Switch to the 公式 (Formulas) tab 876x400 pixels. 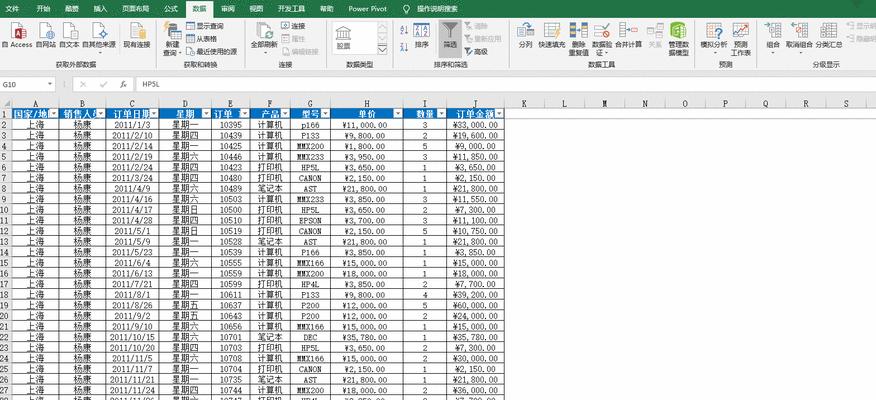click(x=172, y=9)
